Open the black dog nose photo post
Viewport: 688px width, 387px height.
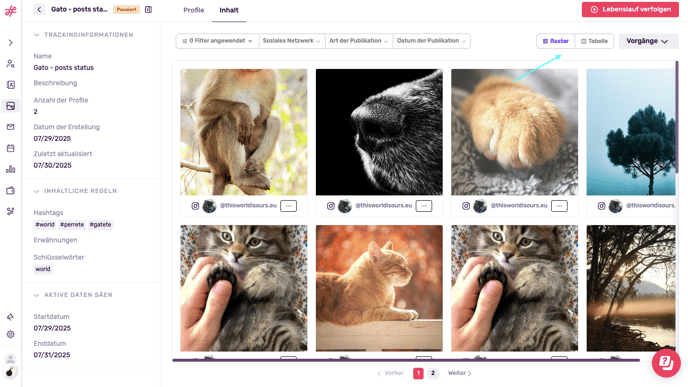click(x=379, y=132)
